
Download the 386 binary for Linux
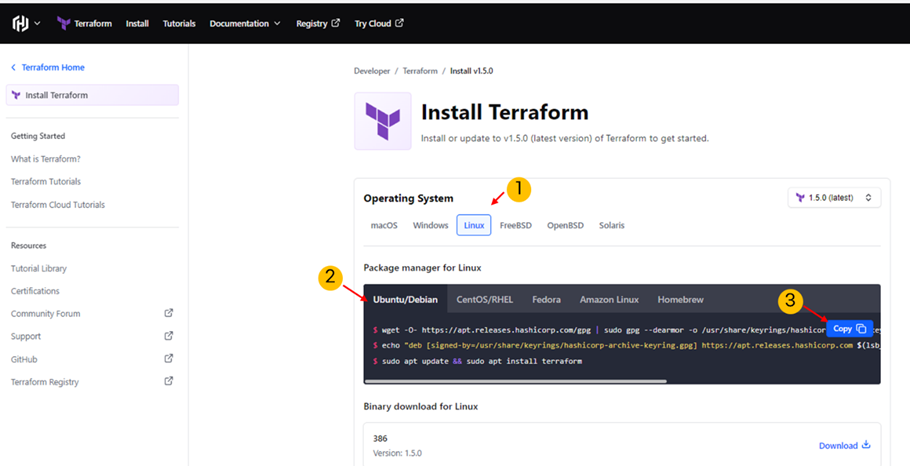(x=844, y=445)
